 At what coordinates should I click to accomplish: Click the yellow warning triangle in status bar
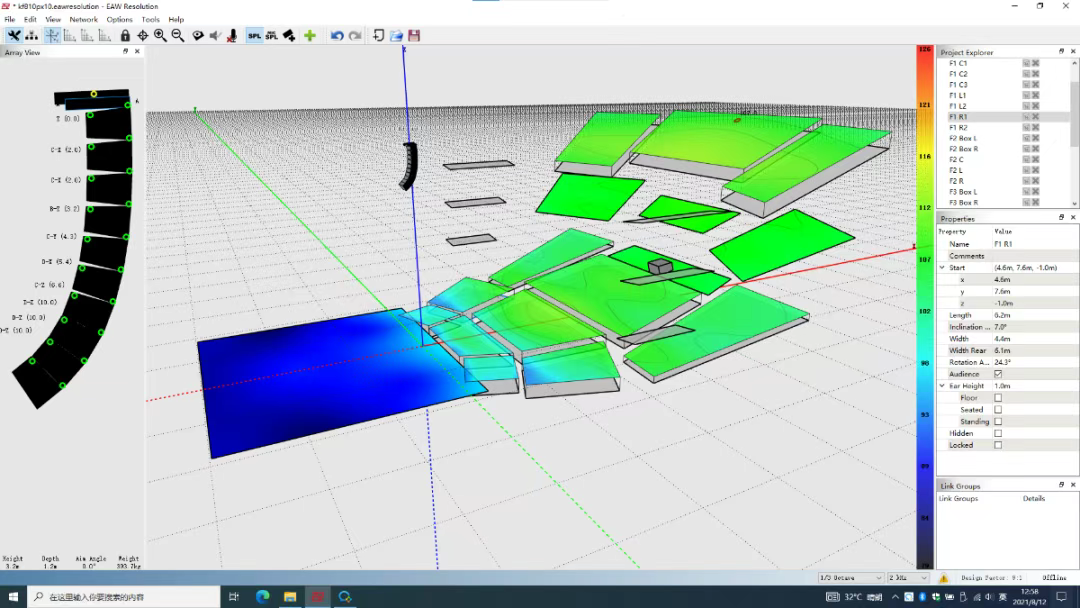(944, 578)
